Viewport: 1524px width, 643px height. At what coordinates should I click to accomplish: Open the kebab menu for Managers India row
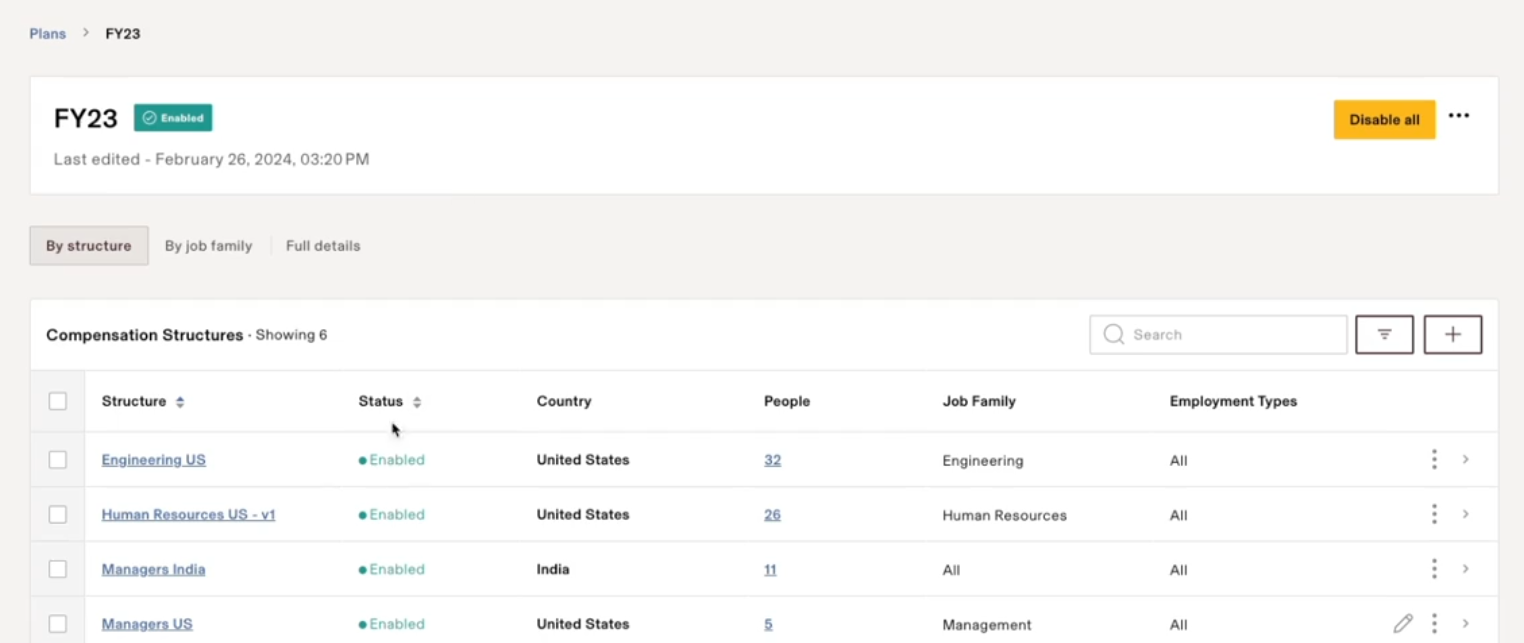1434,569
